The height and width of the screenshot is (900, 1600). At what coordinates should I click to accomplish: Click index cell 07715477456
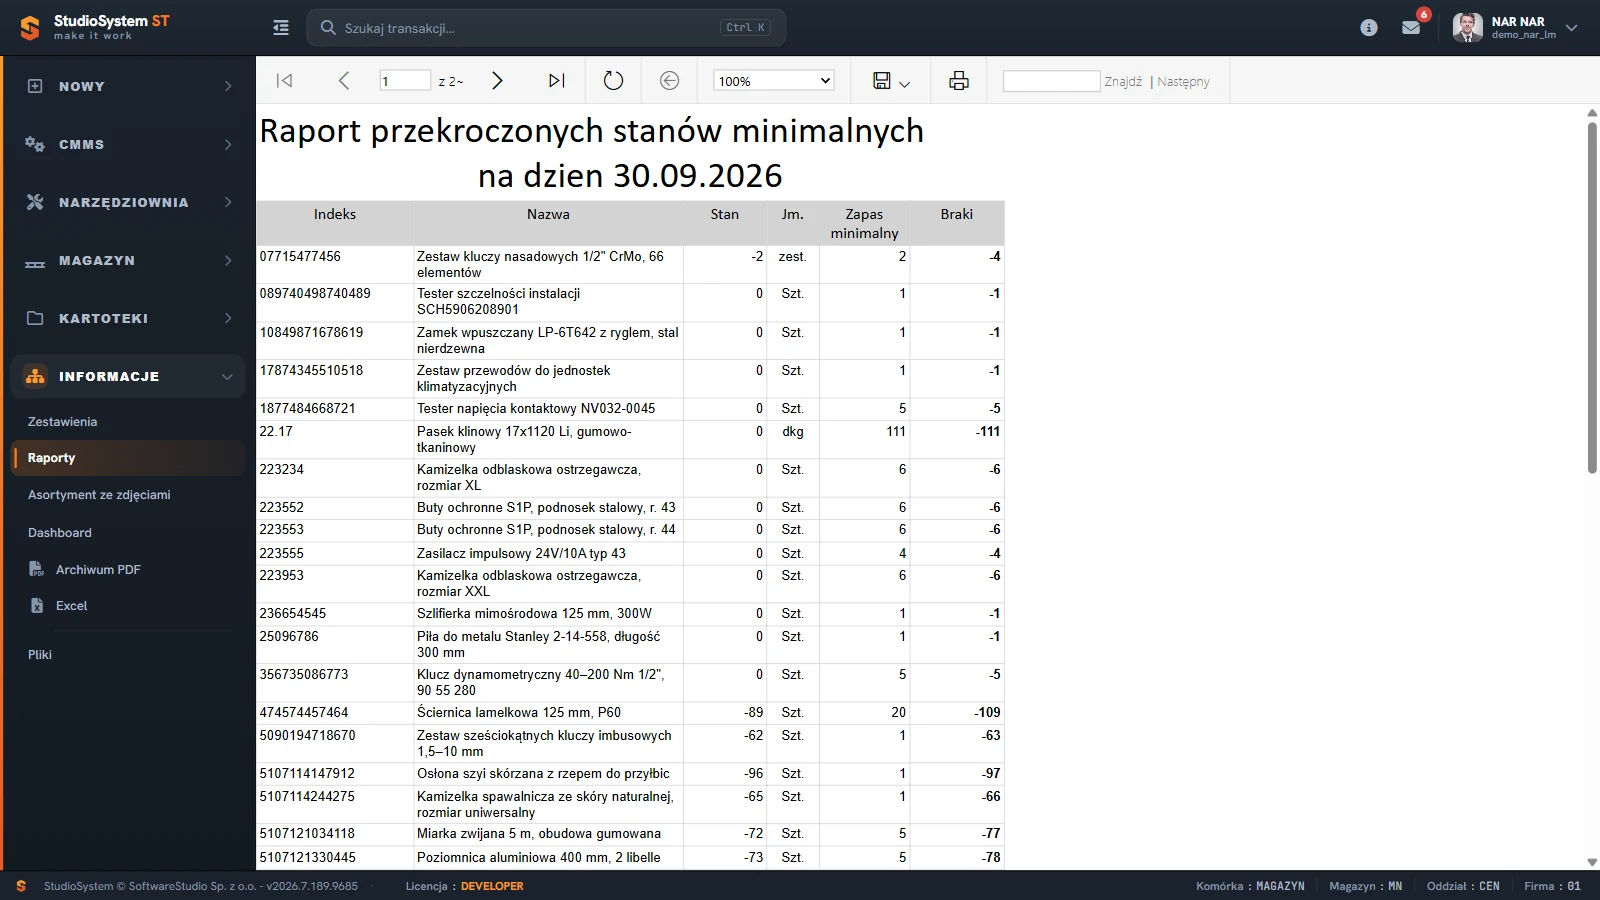point(300,256)
